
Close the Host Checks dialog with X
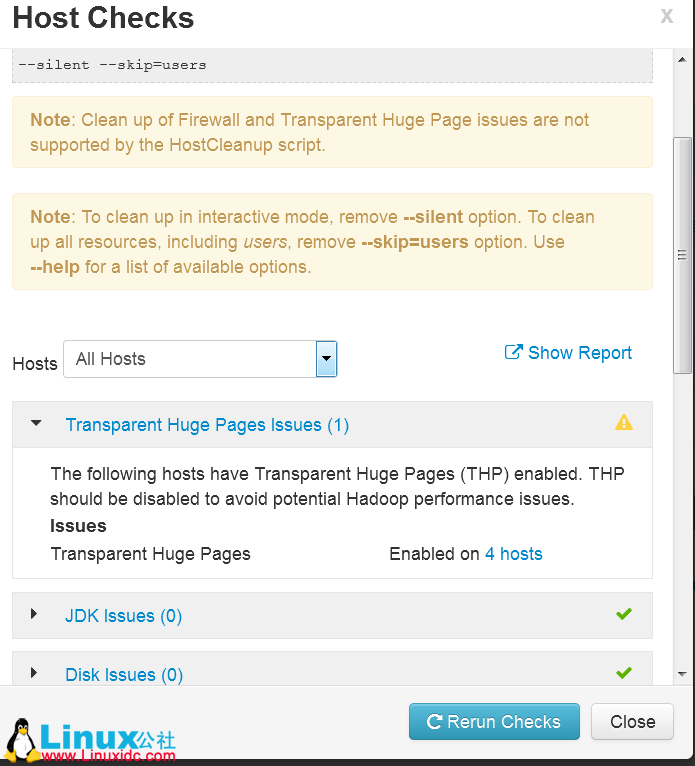(667, 16)
